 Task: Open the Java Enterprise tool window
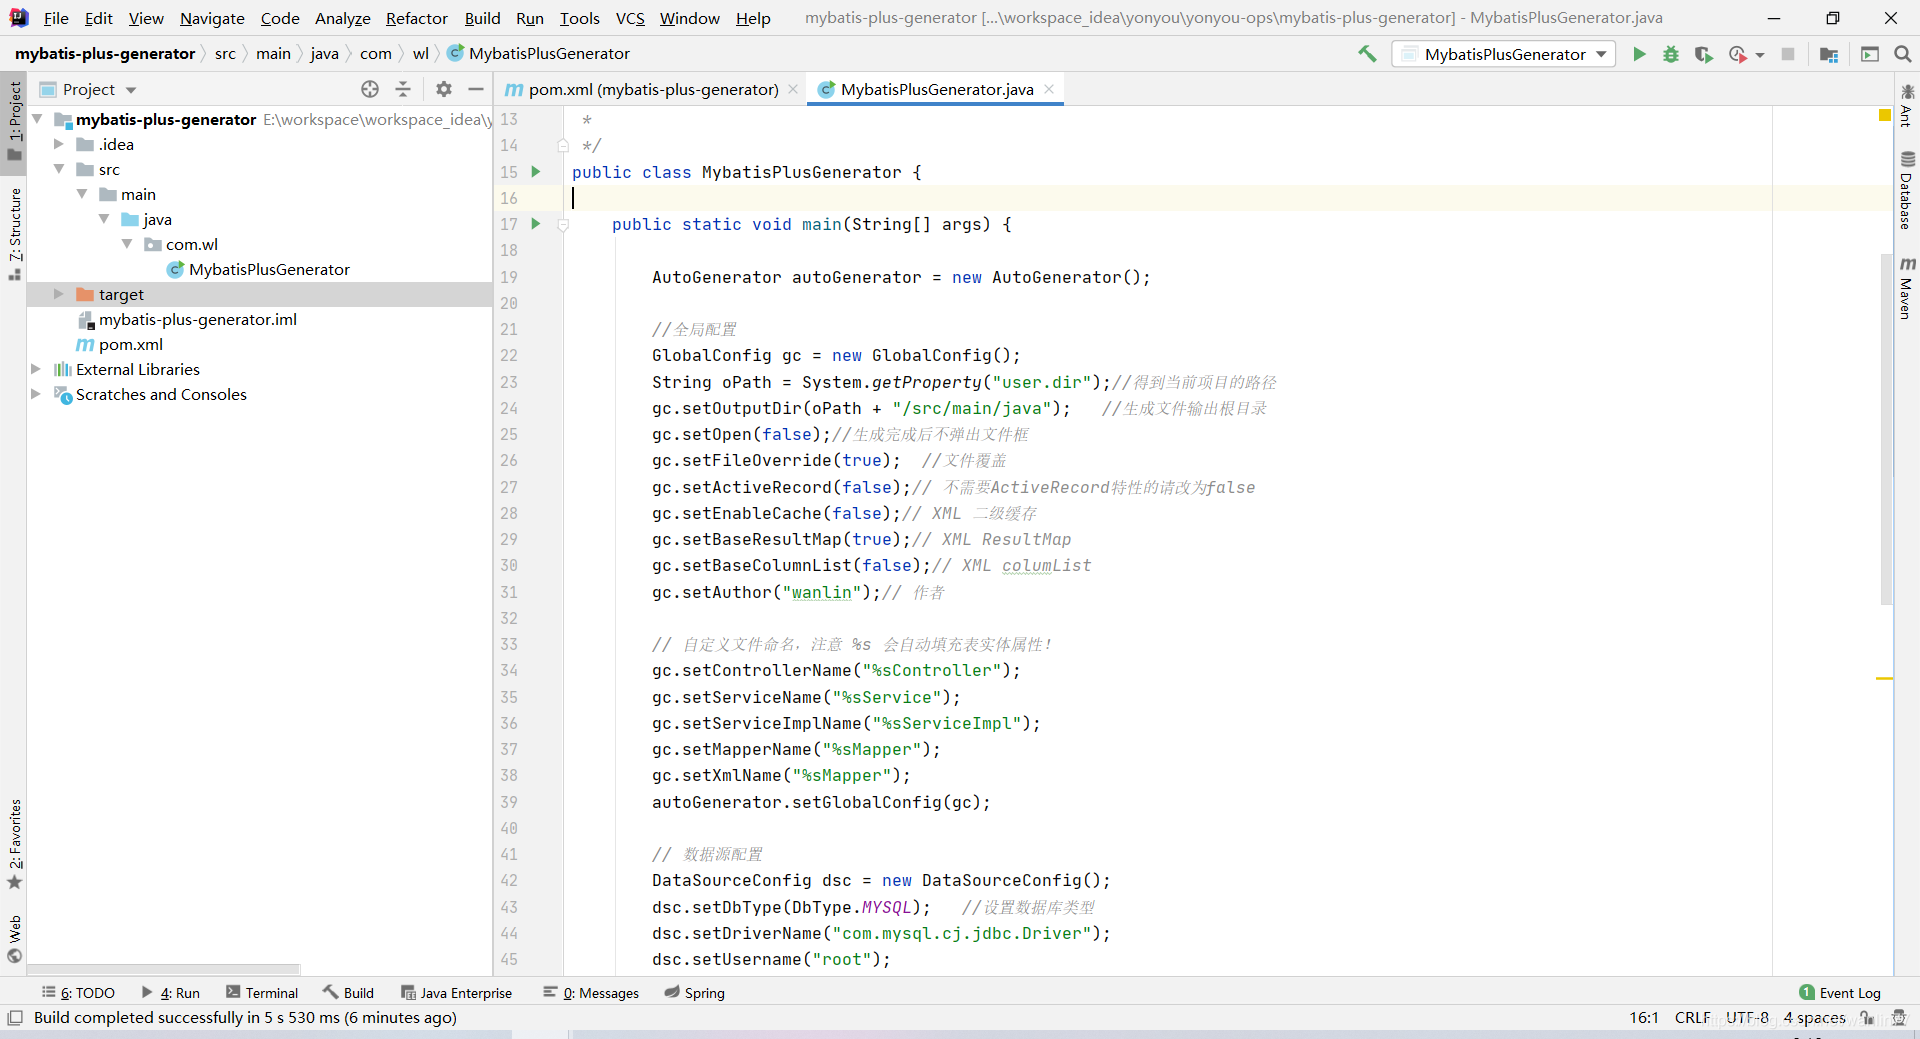pos(457,993)
